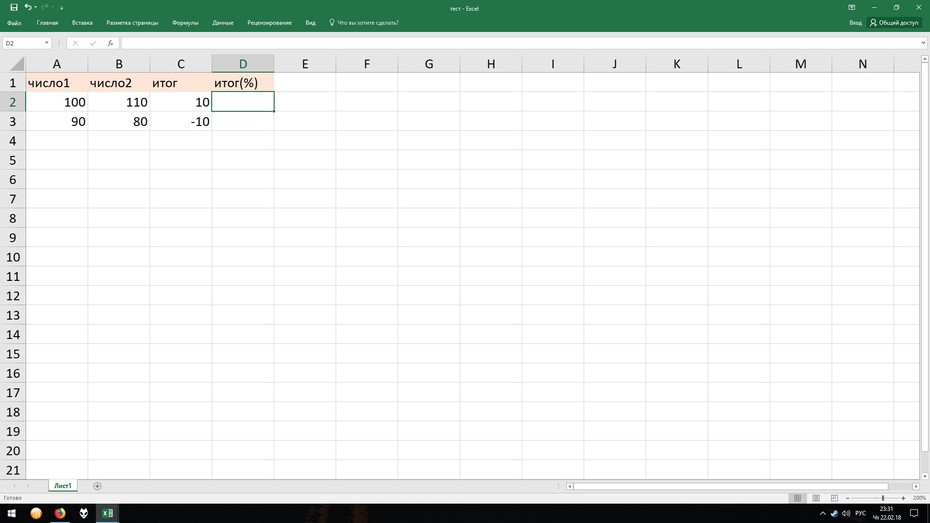Switch to the Вставка ribbon tab
The height and width of the screenshot is (523, 930).
coord(82,23)
